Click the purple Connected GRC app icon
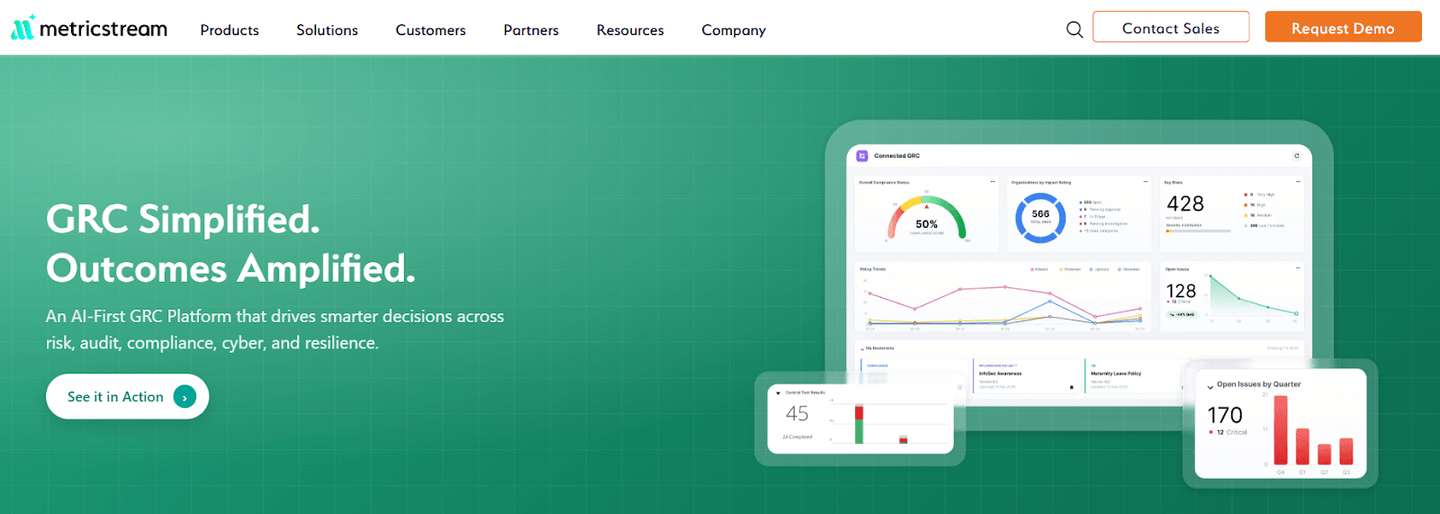The image size is (1440, 514). [862, 155]
